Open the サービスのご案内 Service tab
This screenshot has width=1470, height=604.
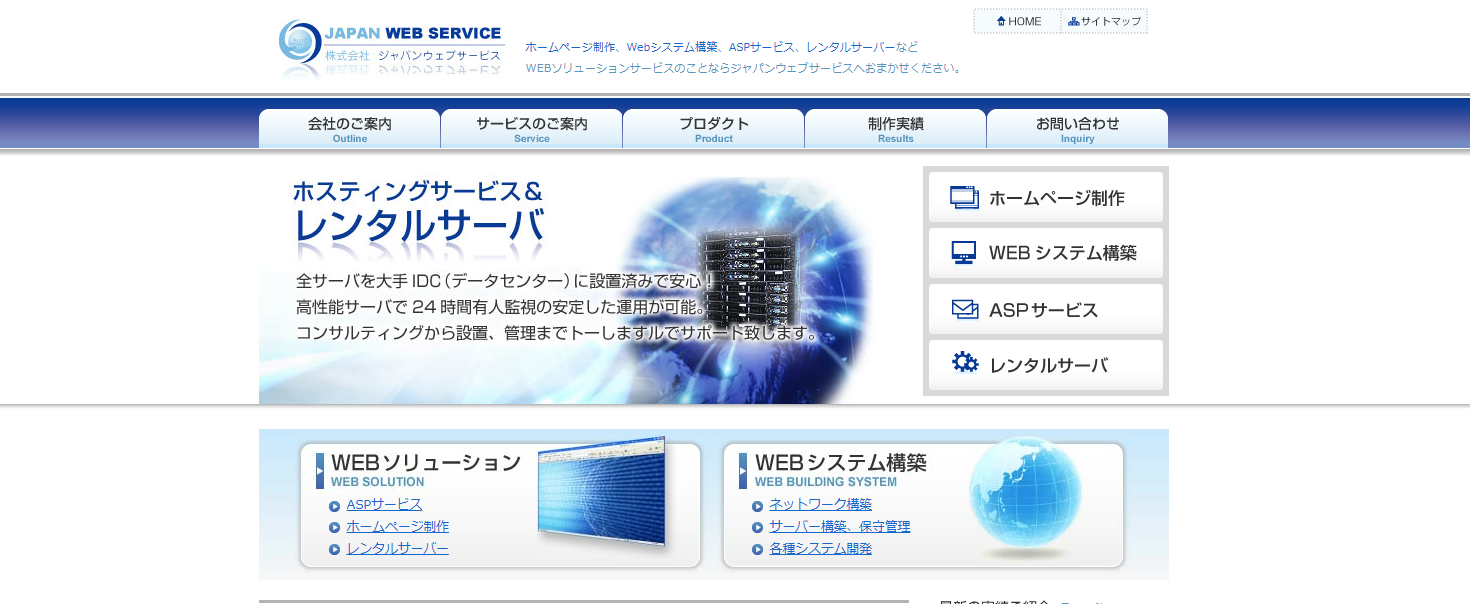[531, 129]
